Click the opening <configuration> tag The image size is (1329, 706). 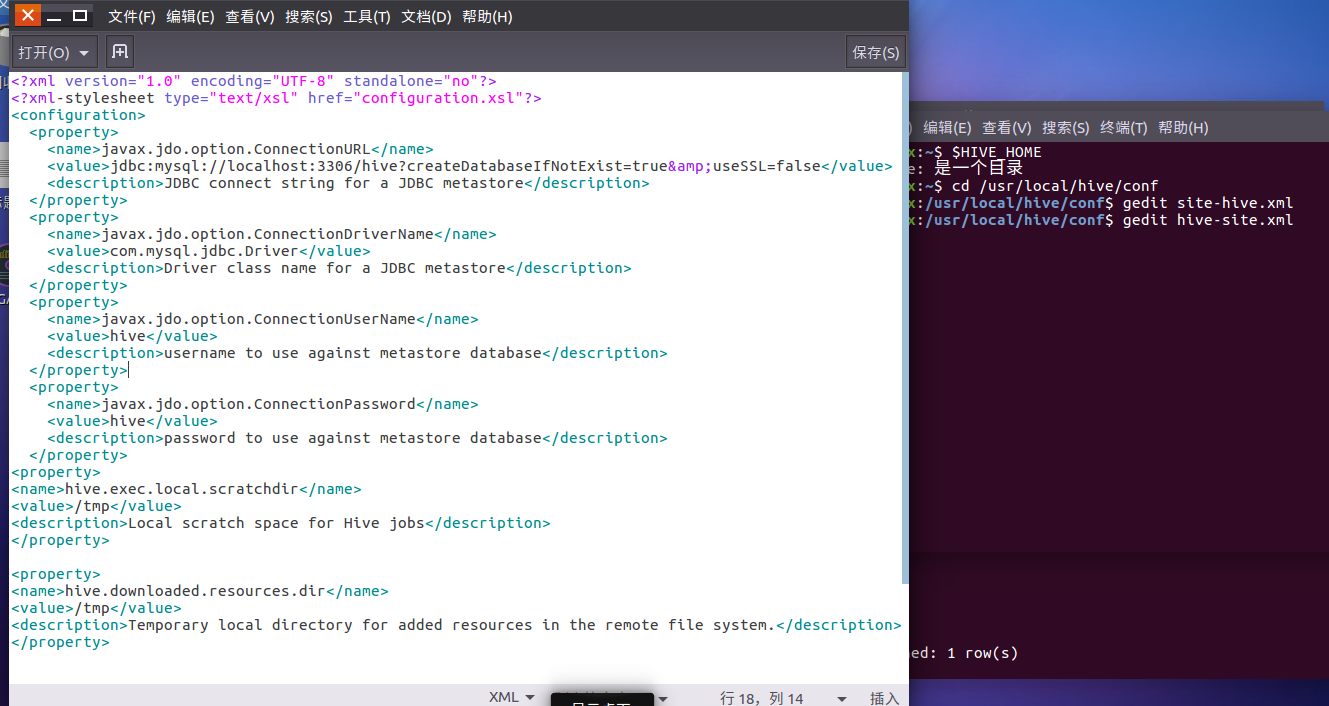coord(78,115)
